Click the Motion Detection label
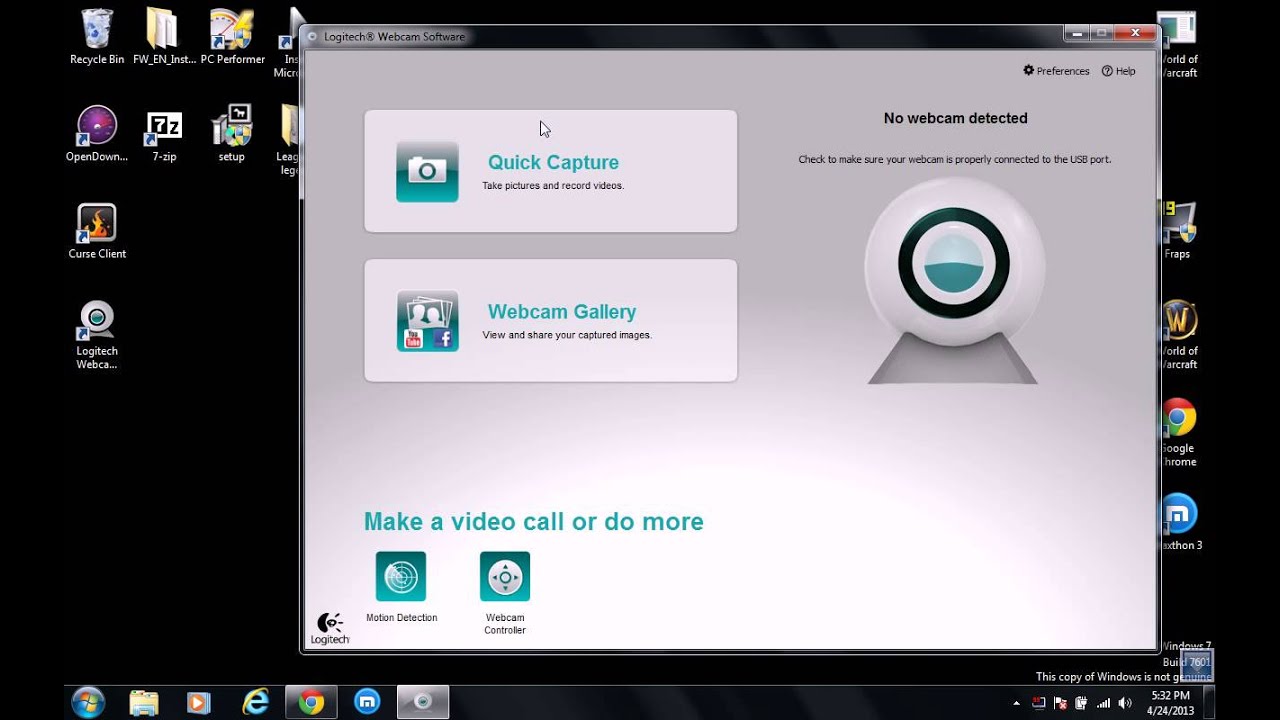1280x720 pixels. coord(401,618)
